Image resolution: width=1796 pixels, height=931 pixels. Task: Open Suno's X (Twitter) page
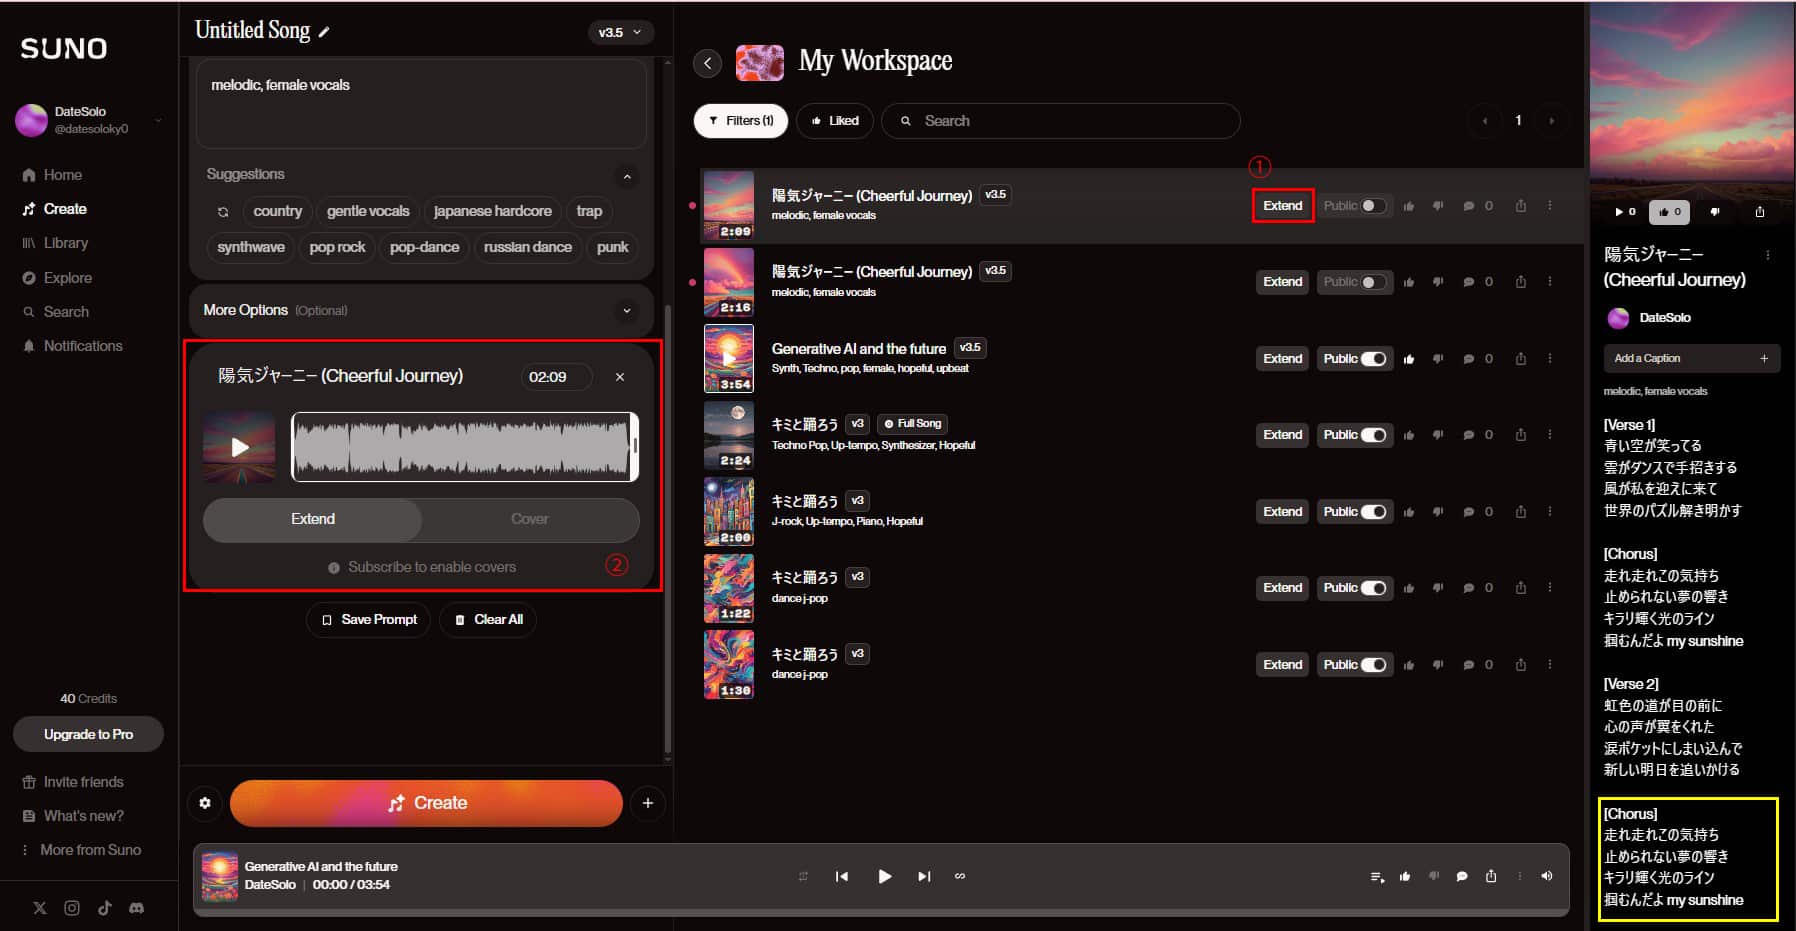click(x=40, y=908)
